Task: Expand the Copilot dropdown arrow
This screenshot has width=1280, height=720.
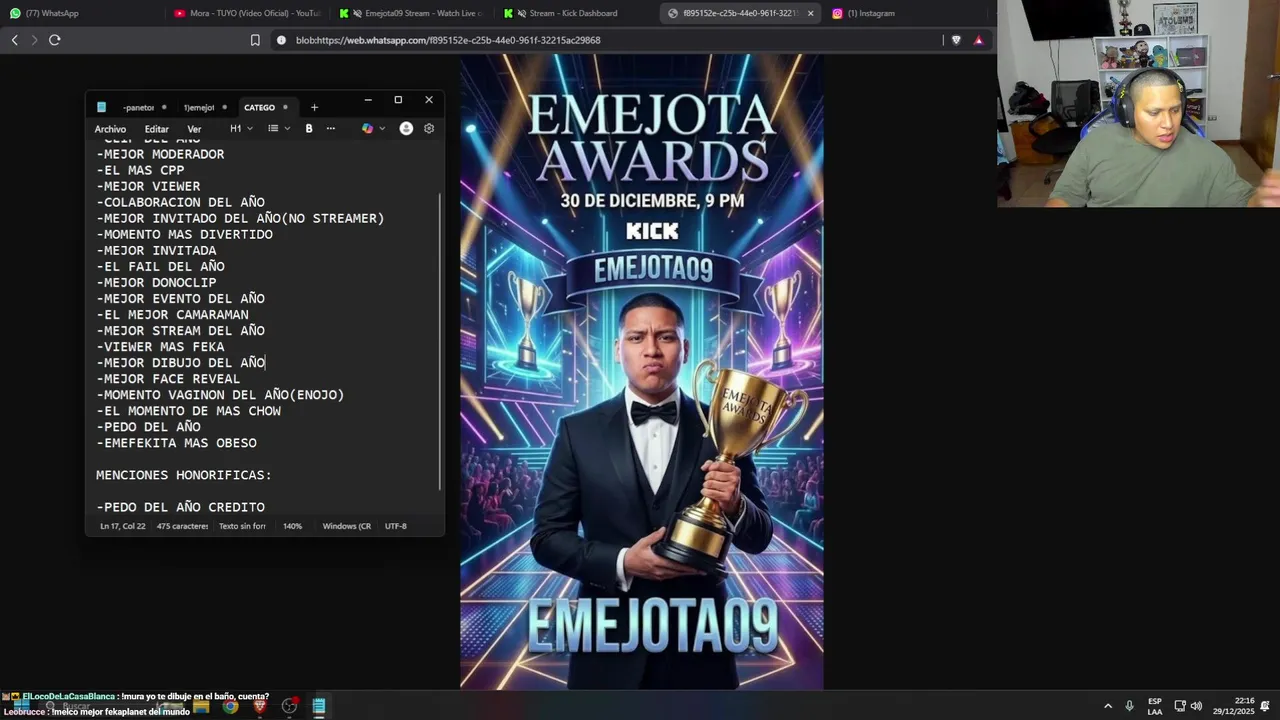Action: coord(382,128)
